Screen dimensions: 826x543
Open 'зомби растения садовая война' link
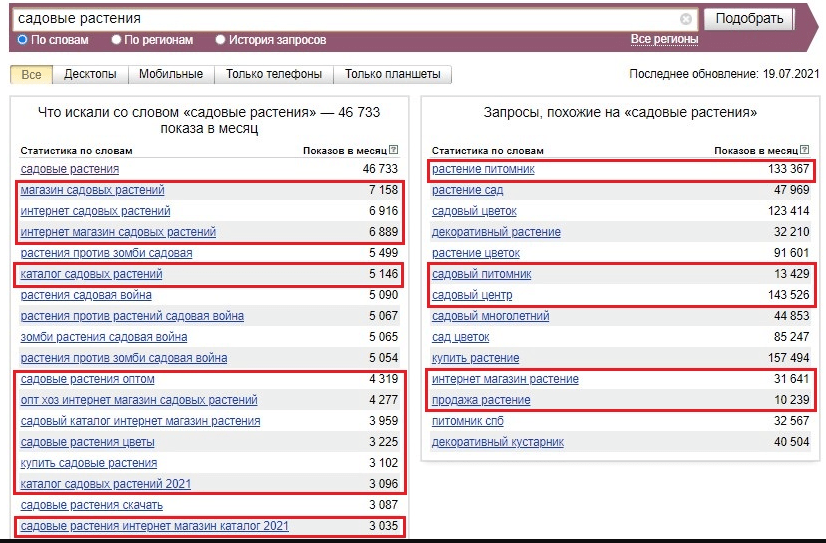click(104, 337)
